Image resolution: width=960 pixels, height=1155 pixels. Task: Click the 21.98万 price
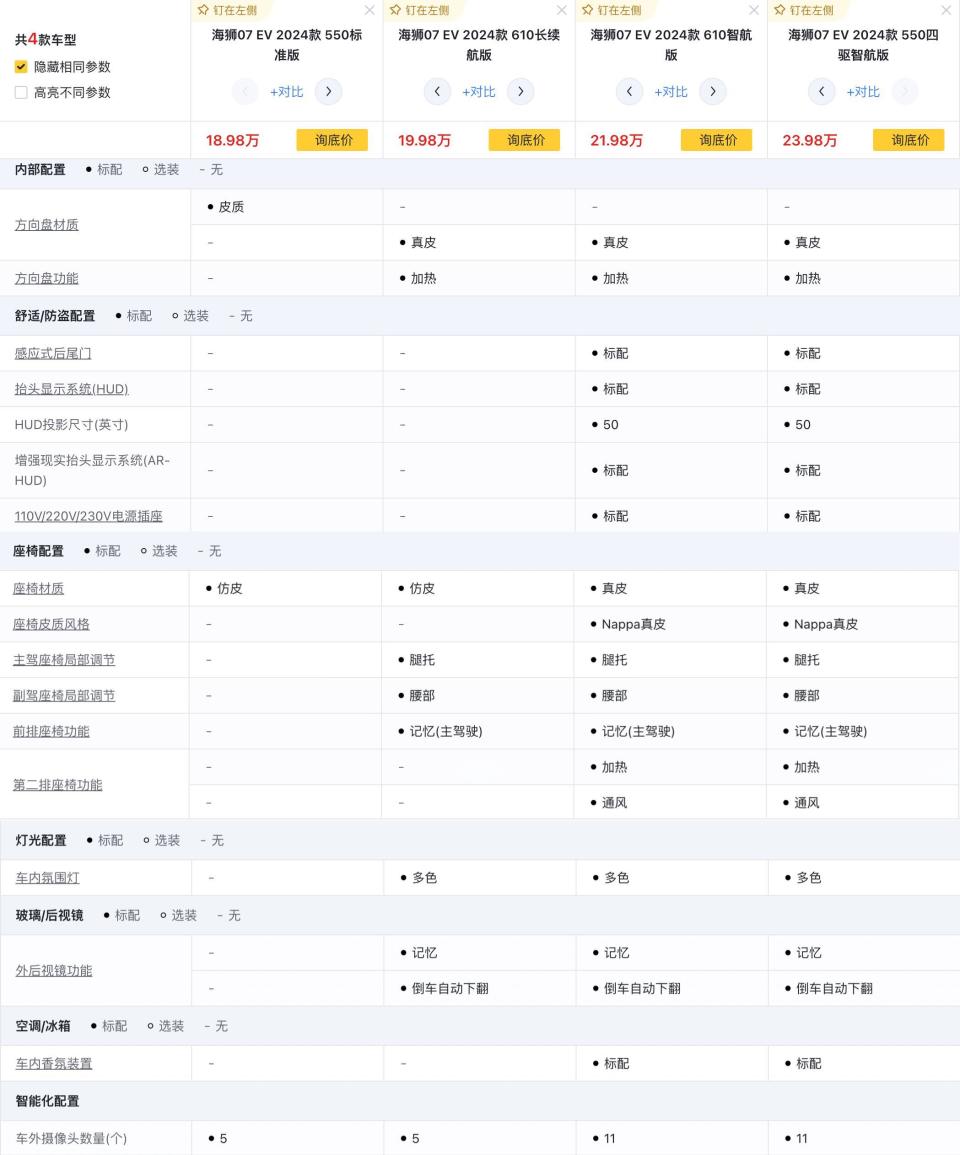(x=617, y=140)
